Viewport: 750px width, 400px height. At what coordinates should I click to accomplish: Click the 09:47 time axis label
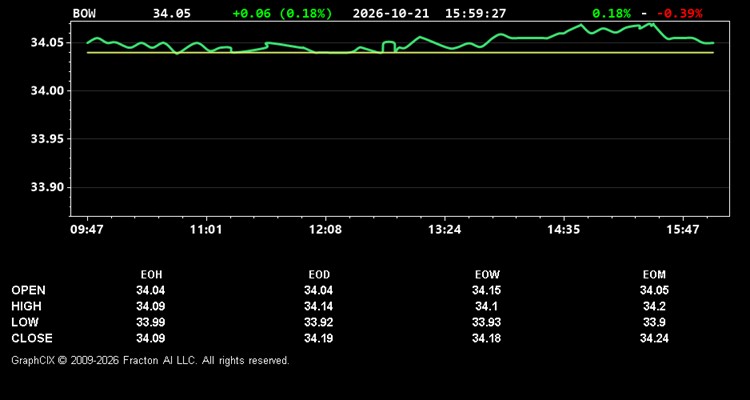[x=87, y=230]
